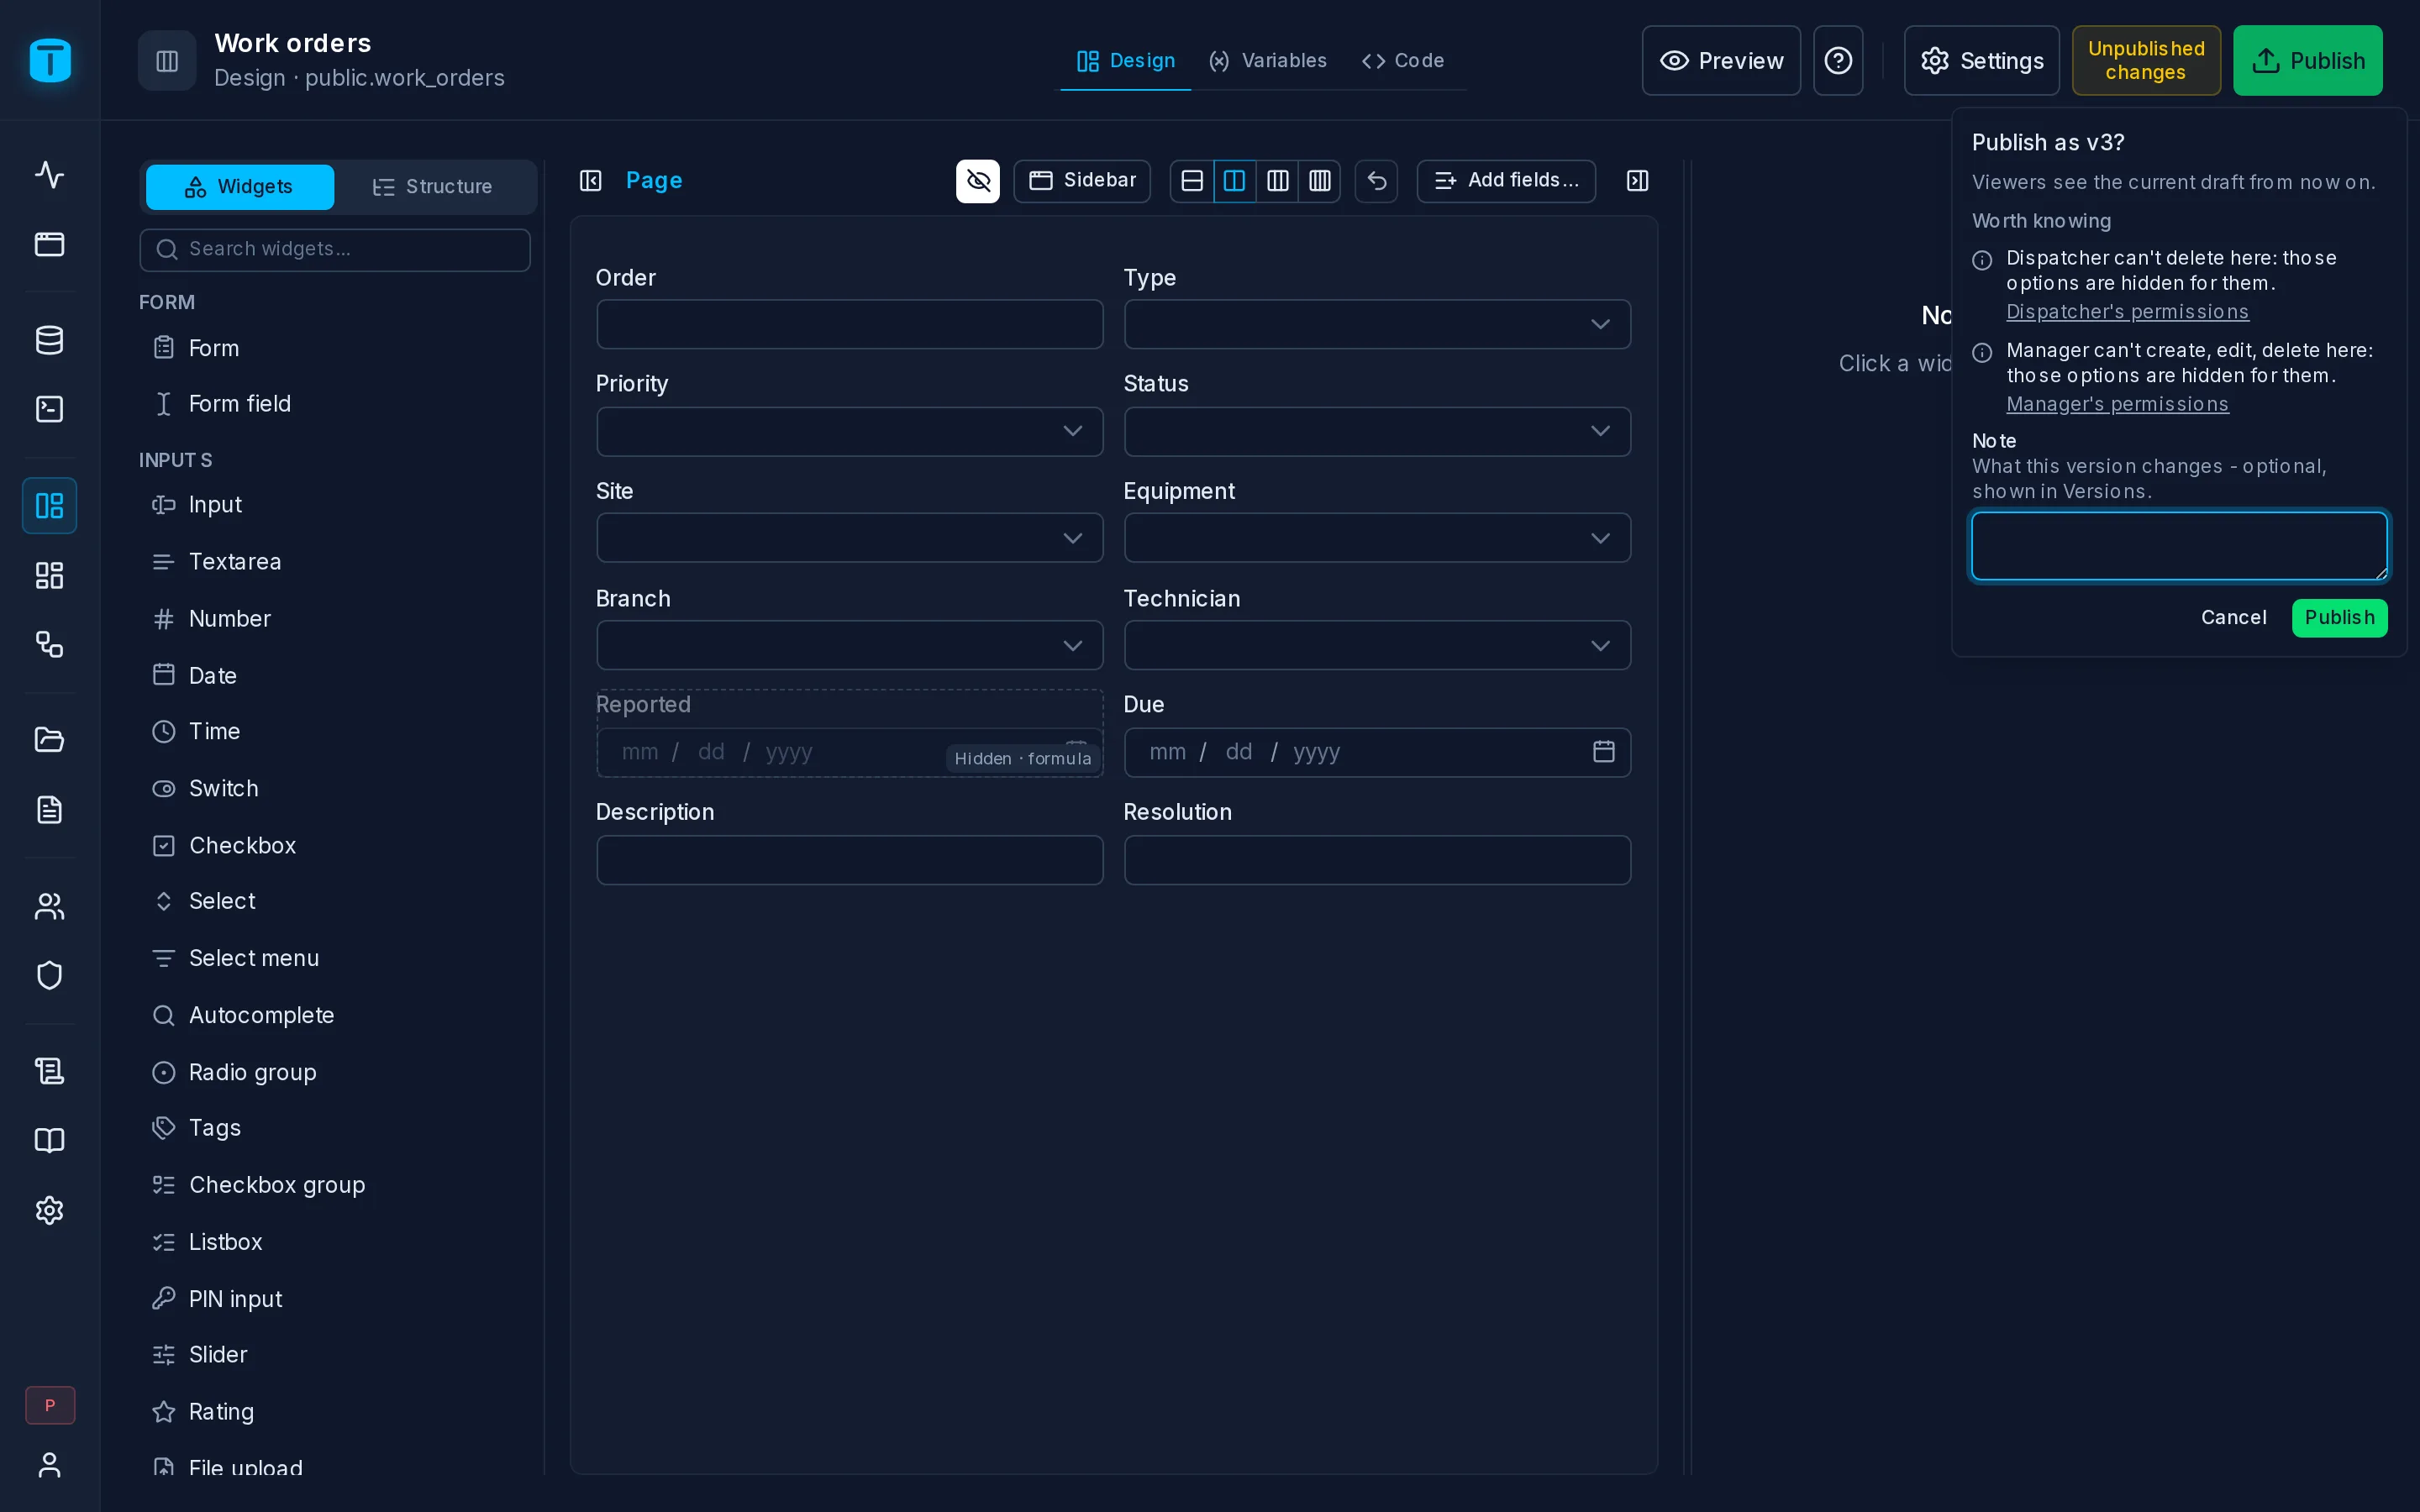The width and height of the screenshot is (2420, 1512).
Task: Click the Preview button
Action: [1721, 61]
